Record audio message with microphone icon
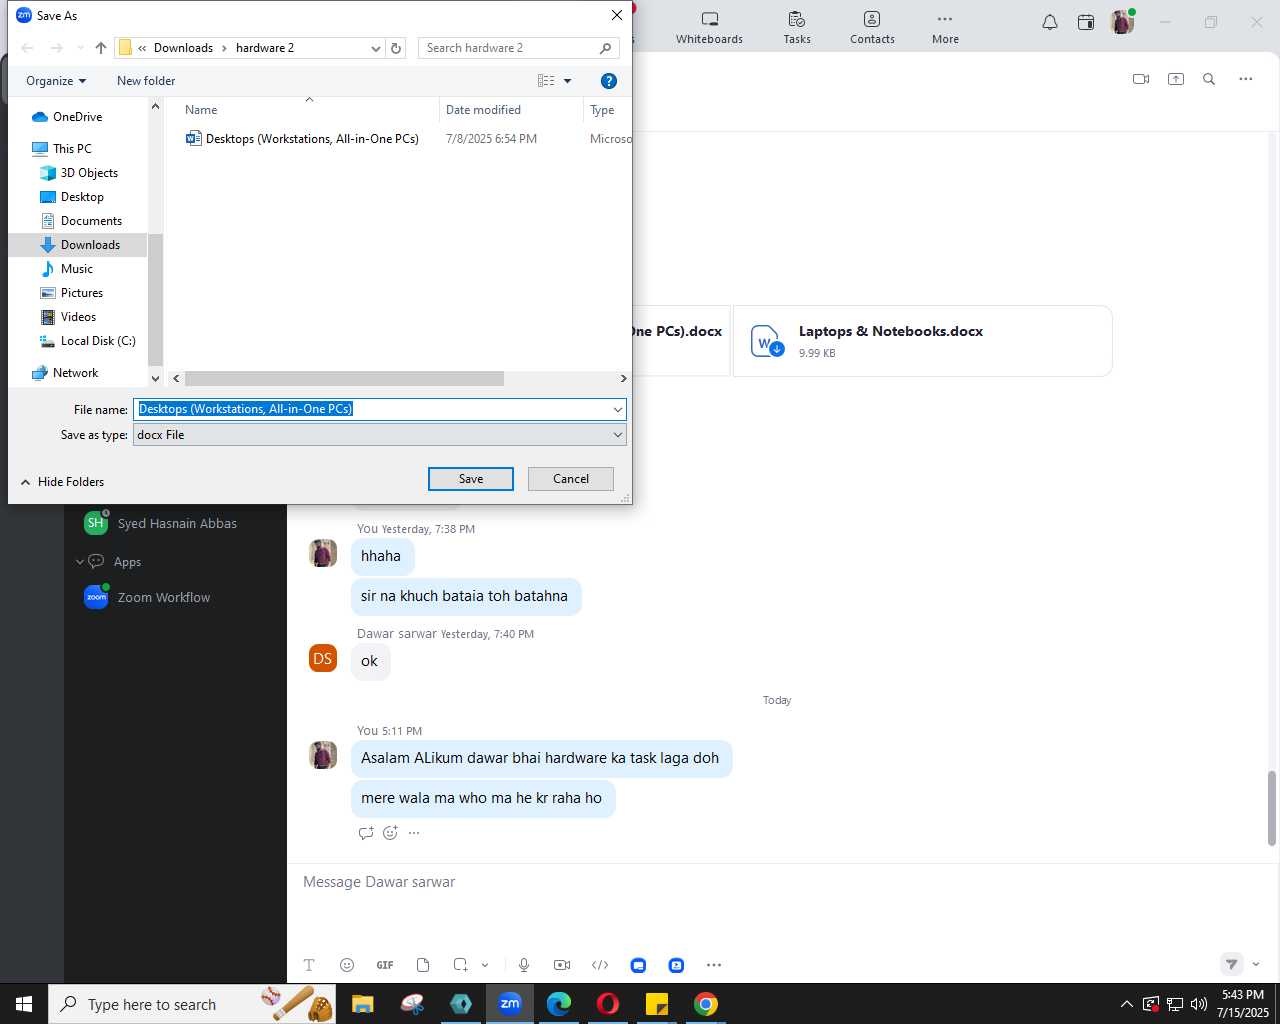The width and height of the screenshot is (1280, 1024). tap(524, 965)
